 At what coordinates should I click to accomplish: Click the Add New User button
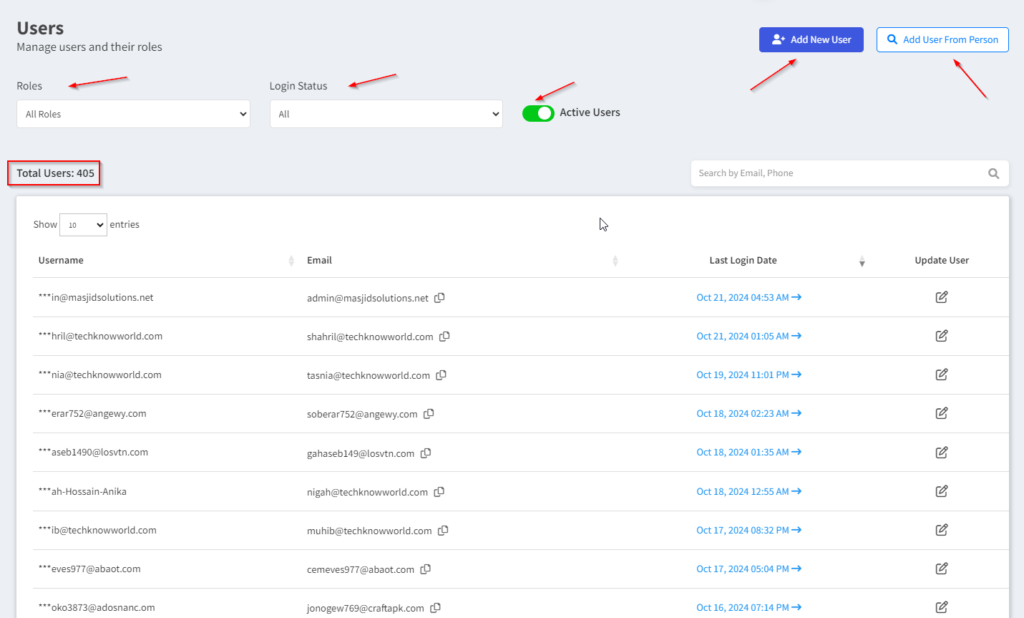(x=810, y=40)
